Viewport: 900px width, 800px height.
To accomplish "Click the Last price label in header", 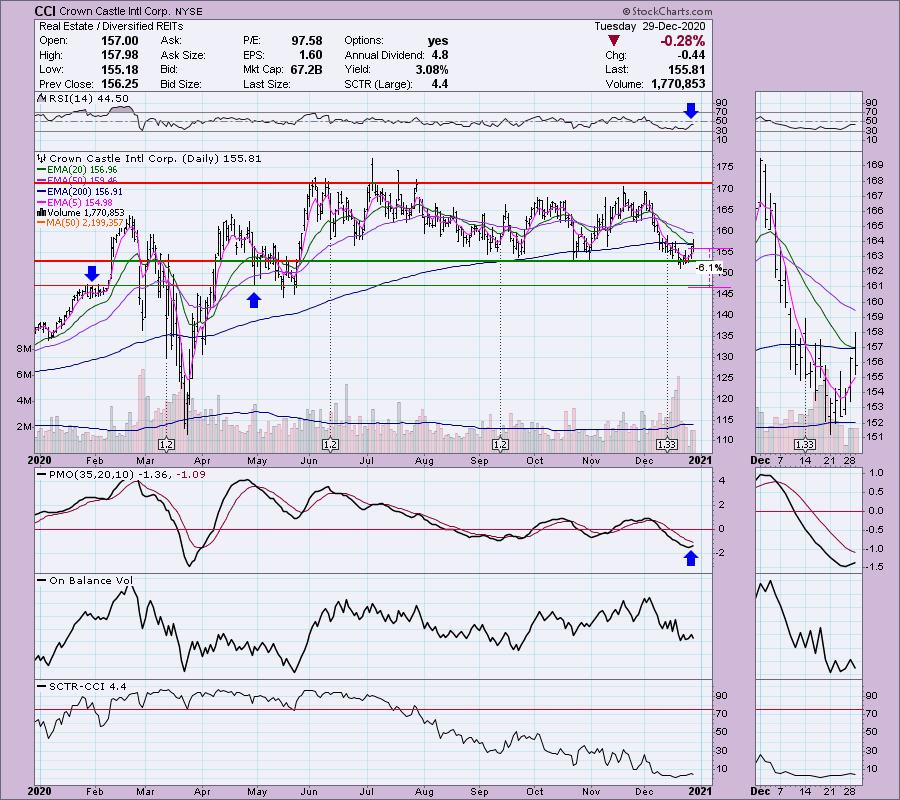I will (x=616, y=69).
